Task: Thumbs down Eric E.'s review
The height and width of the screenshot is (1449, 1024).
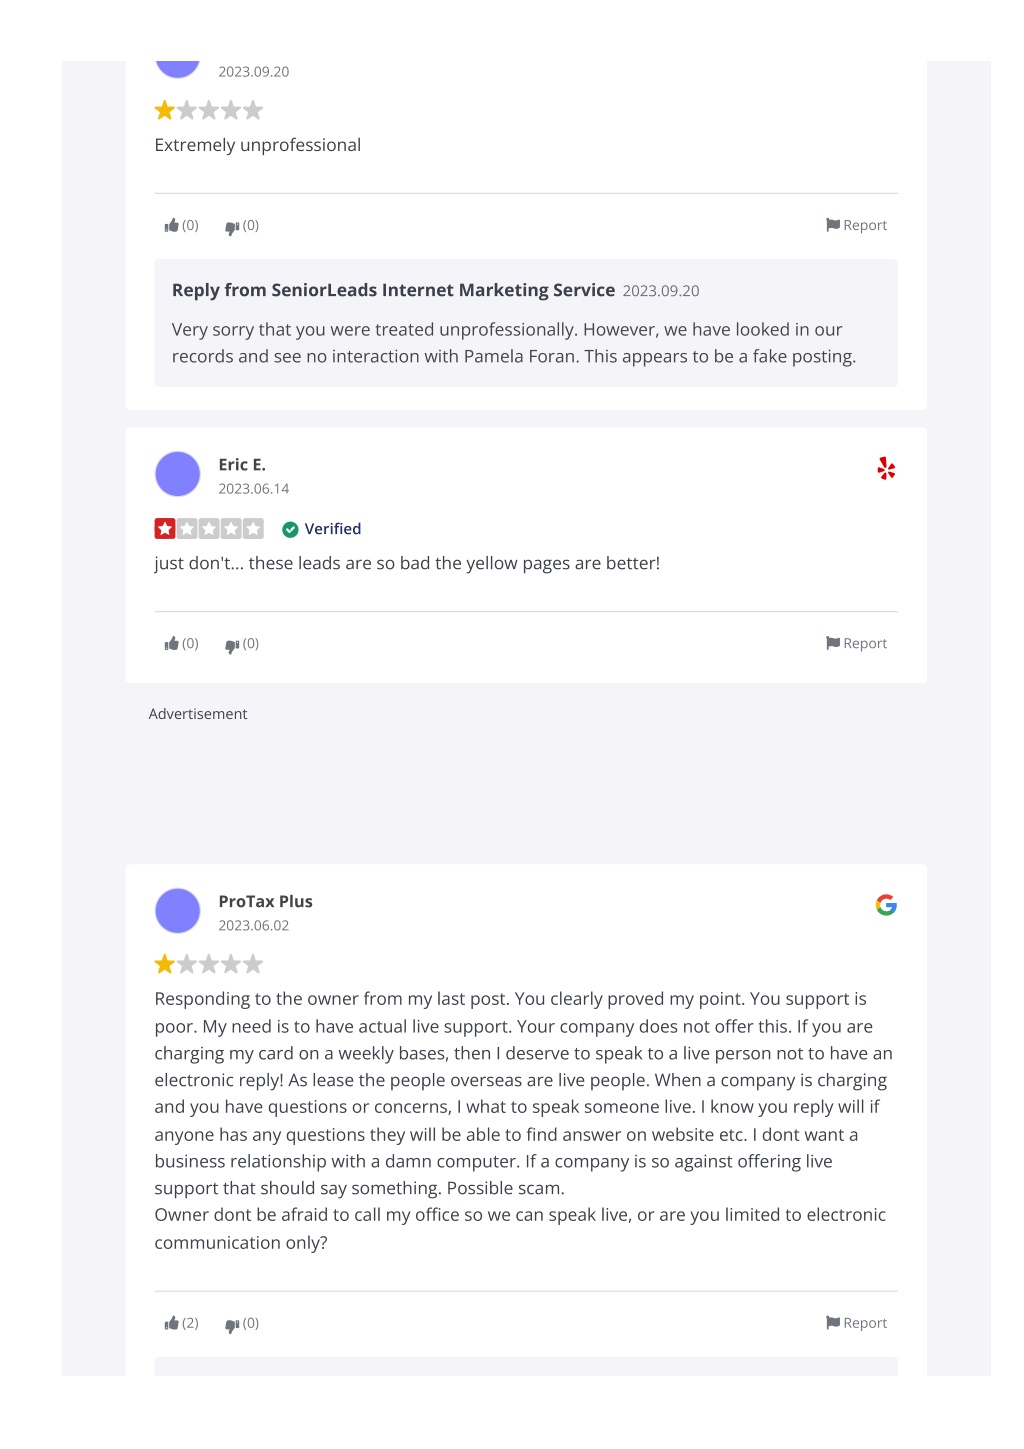Action: pyautogui.click(x=242, y=644)
